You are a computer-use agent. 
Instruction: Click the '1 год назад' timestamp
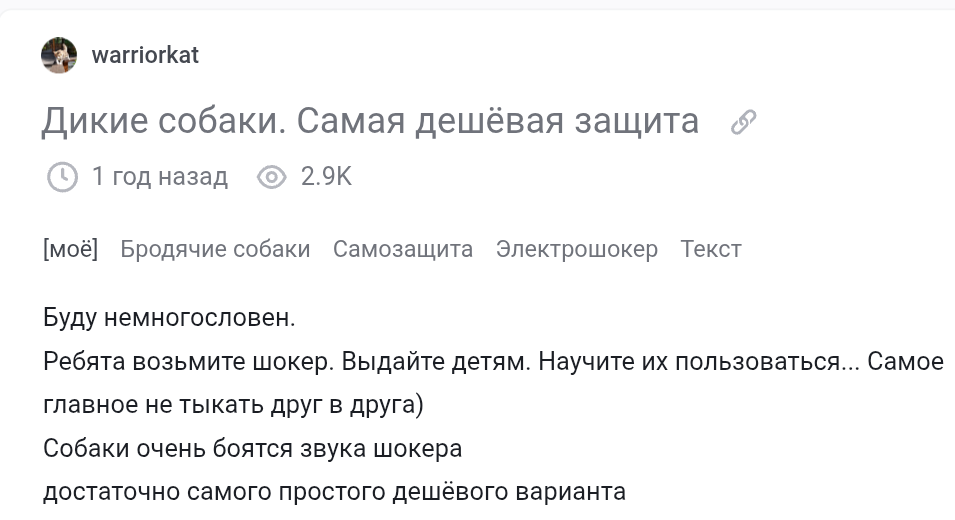coord(160,177)
